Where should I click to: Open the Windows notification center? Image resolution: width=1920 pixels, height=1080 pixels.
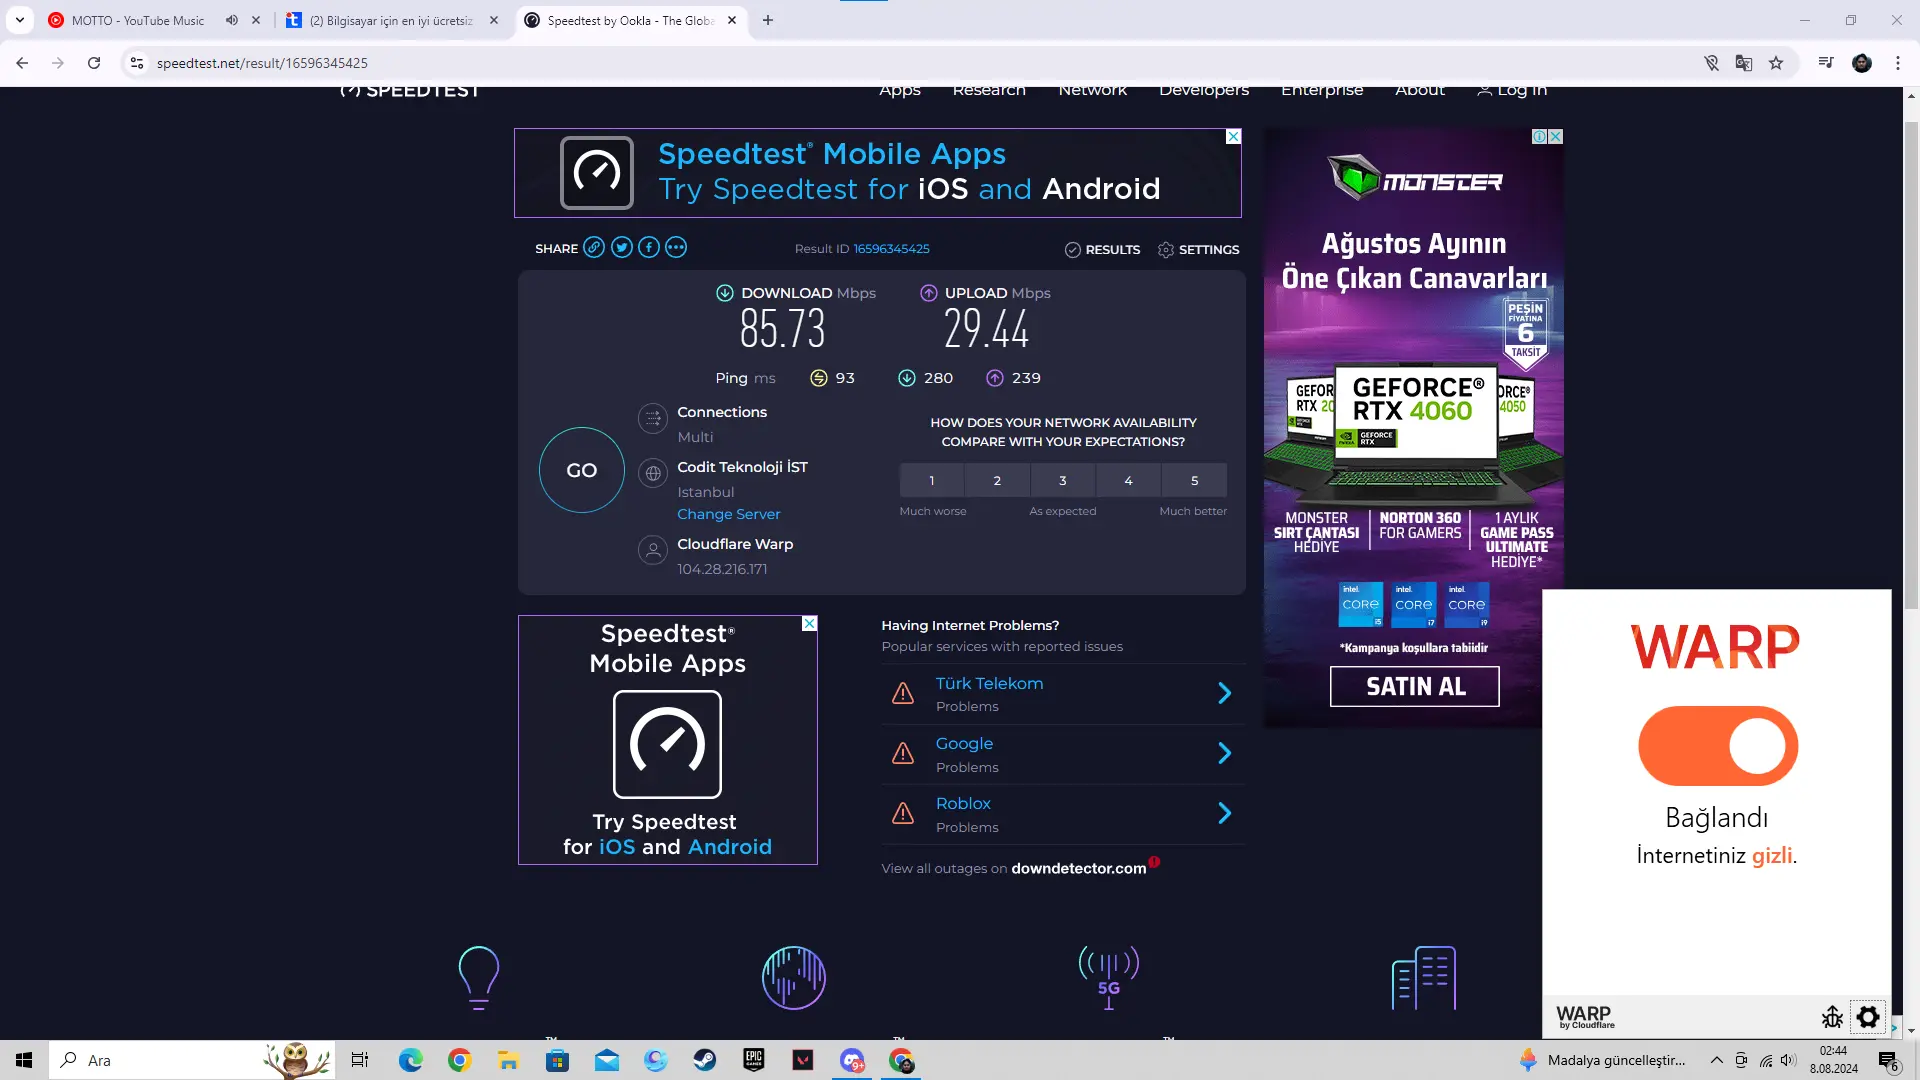point(1888,1060)
